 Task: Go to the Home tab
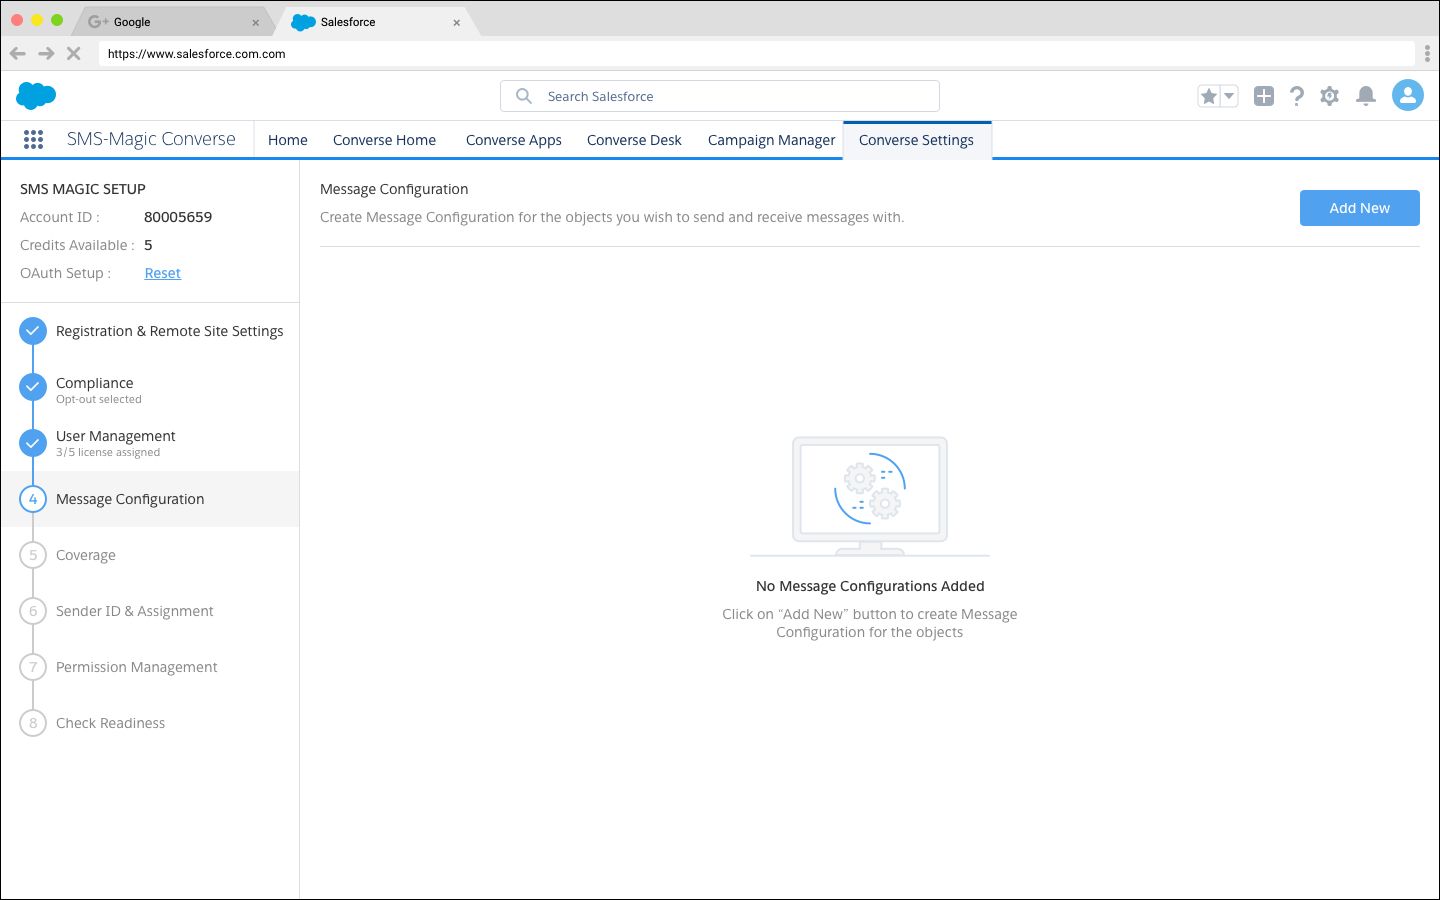[x=288, y=140]
